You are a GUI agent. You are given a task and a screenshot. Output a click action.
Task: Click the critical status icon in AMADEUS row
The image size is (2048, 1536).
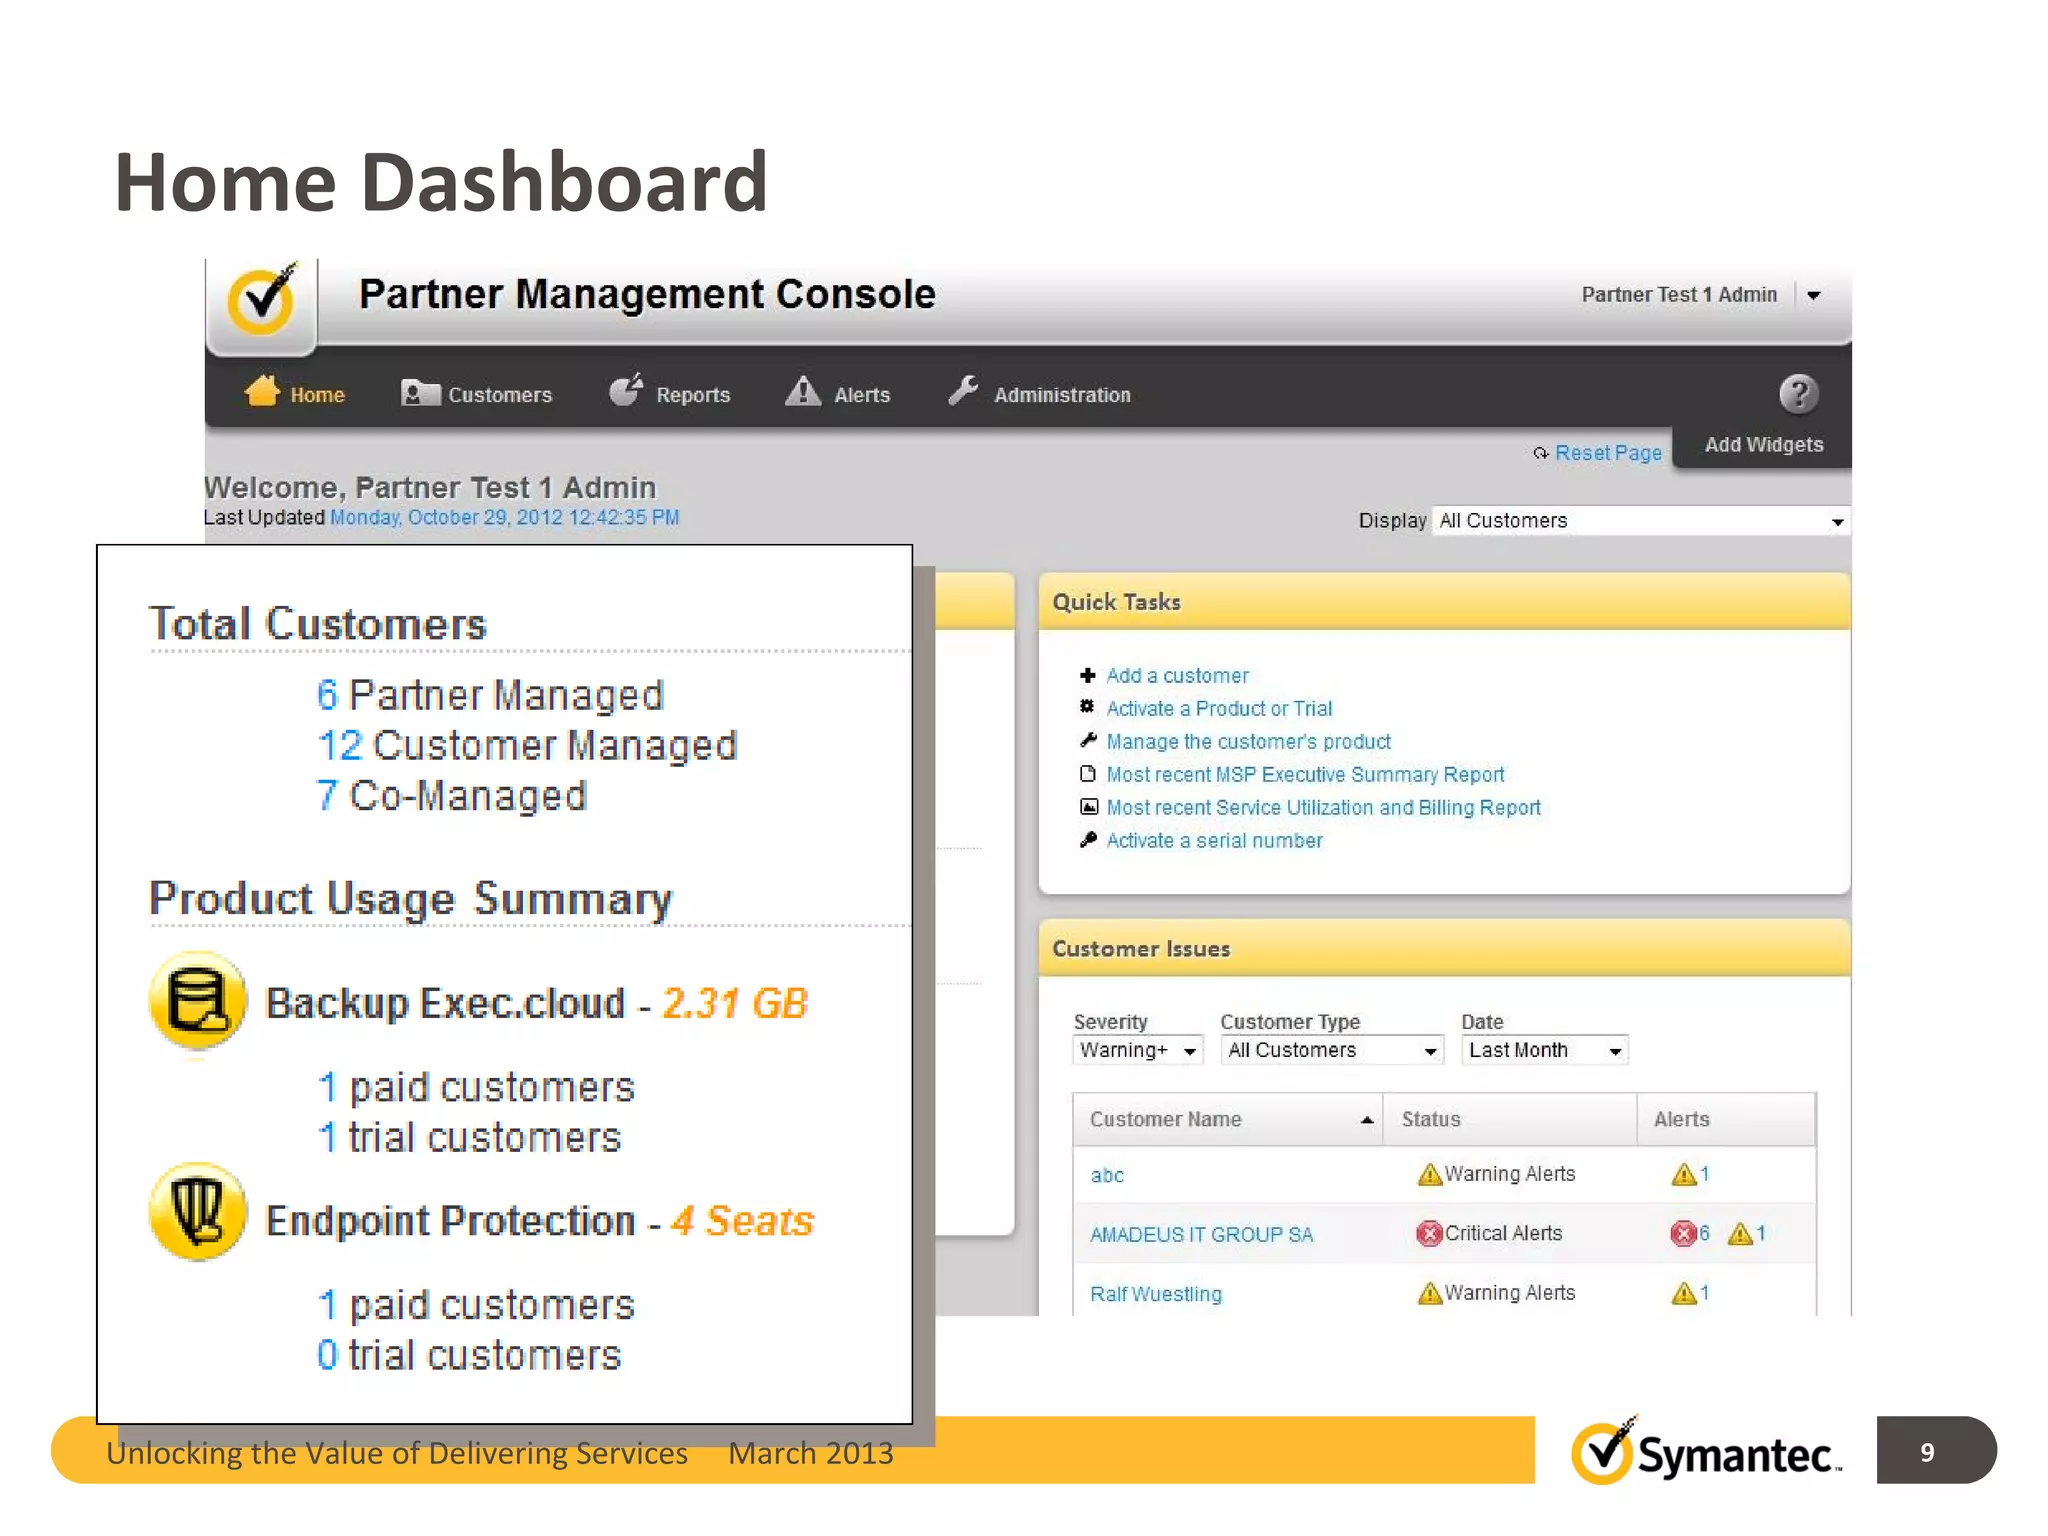(x=1430, y=1234)
